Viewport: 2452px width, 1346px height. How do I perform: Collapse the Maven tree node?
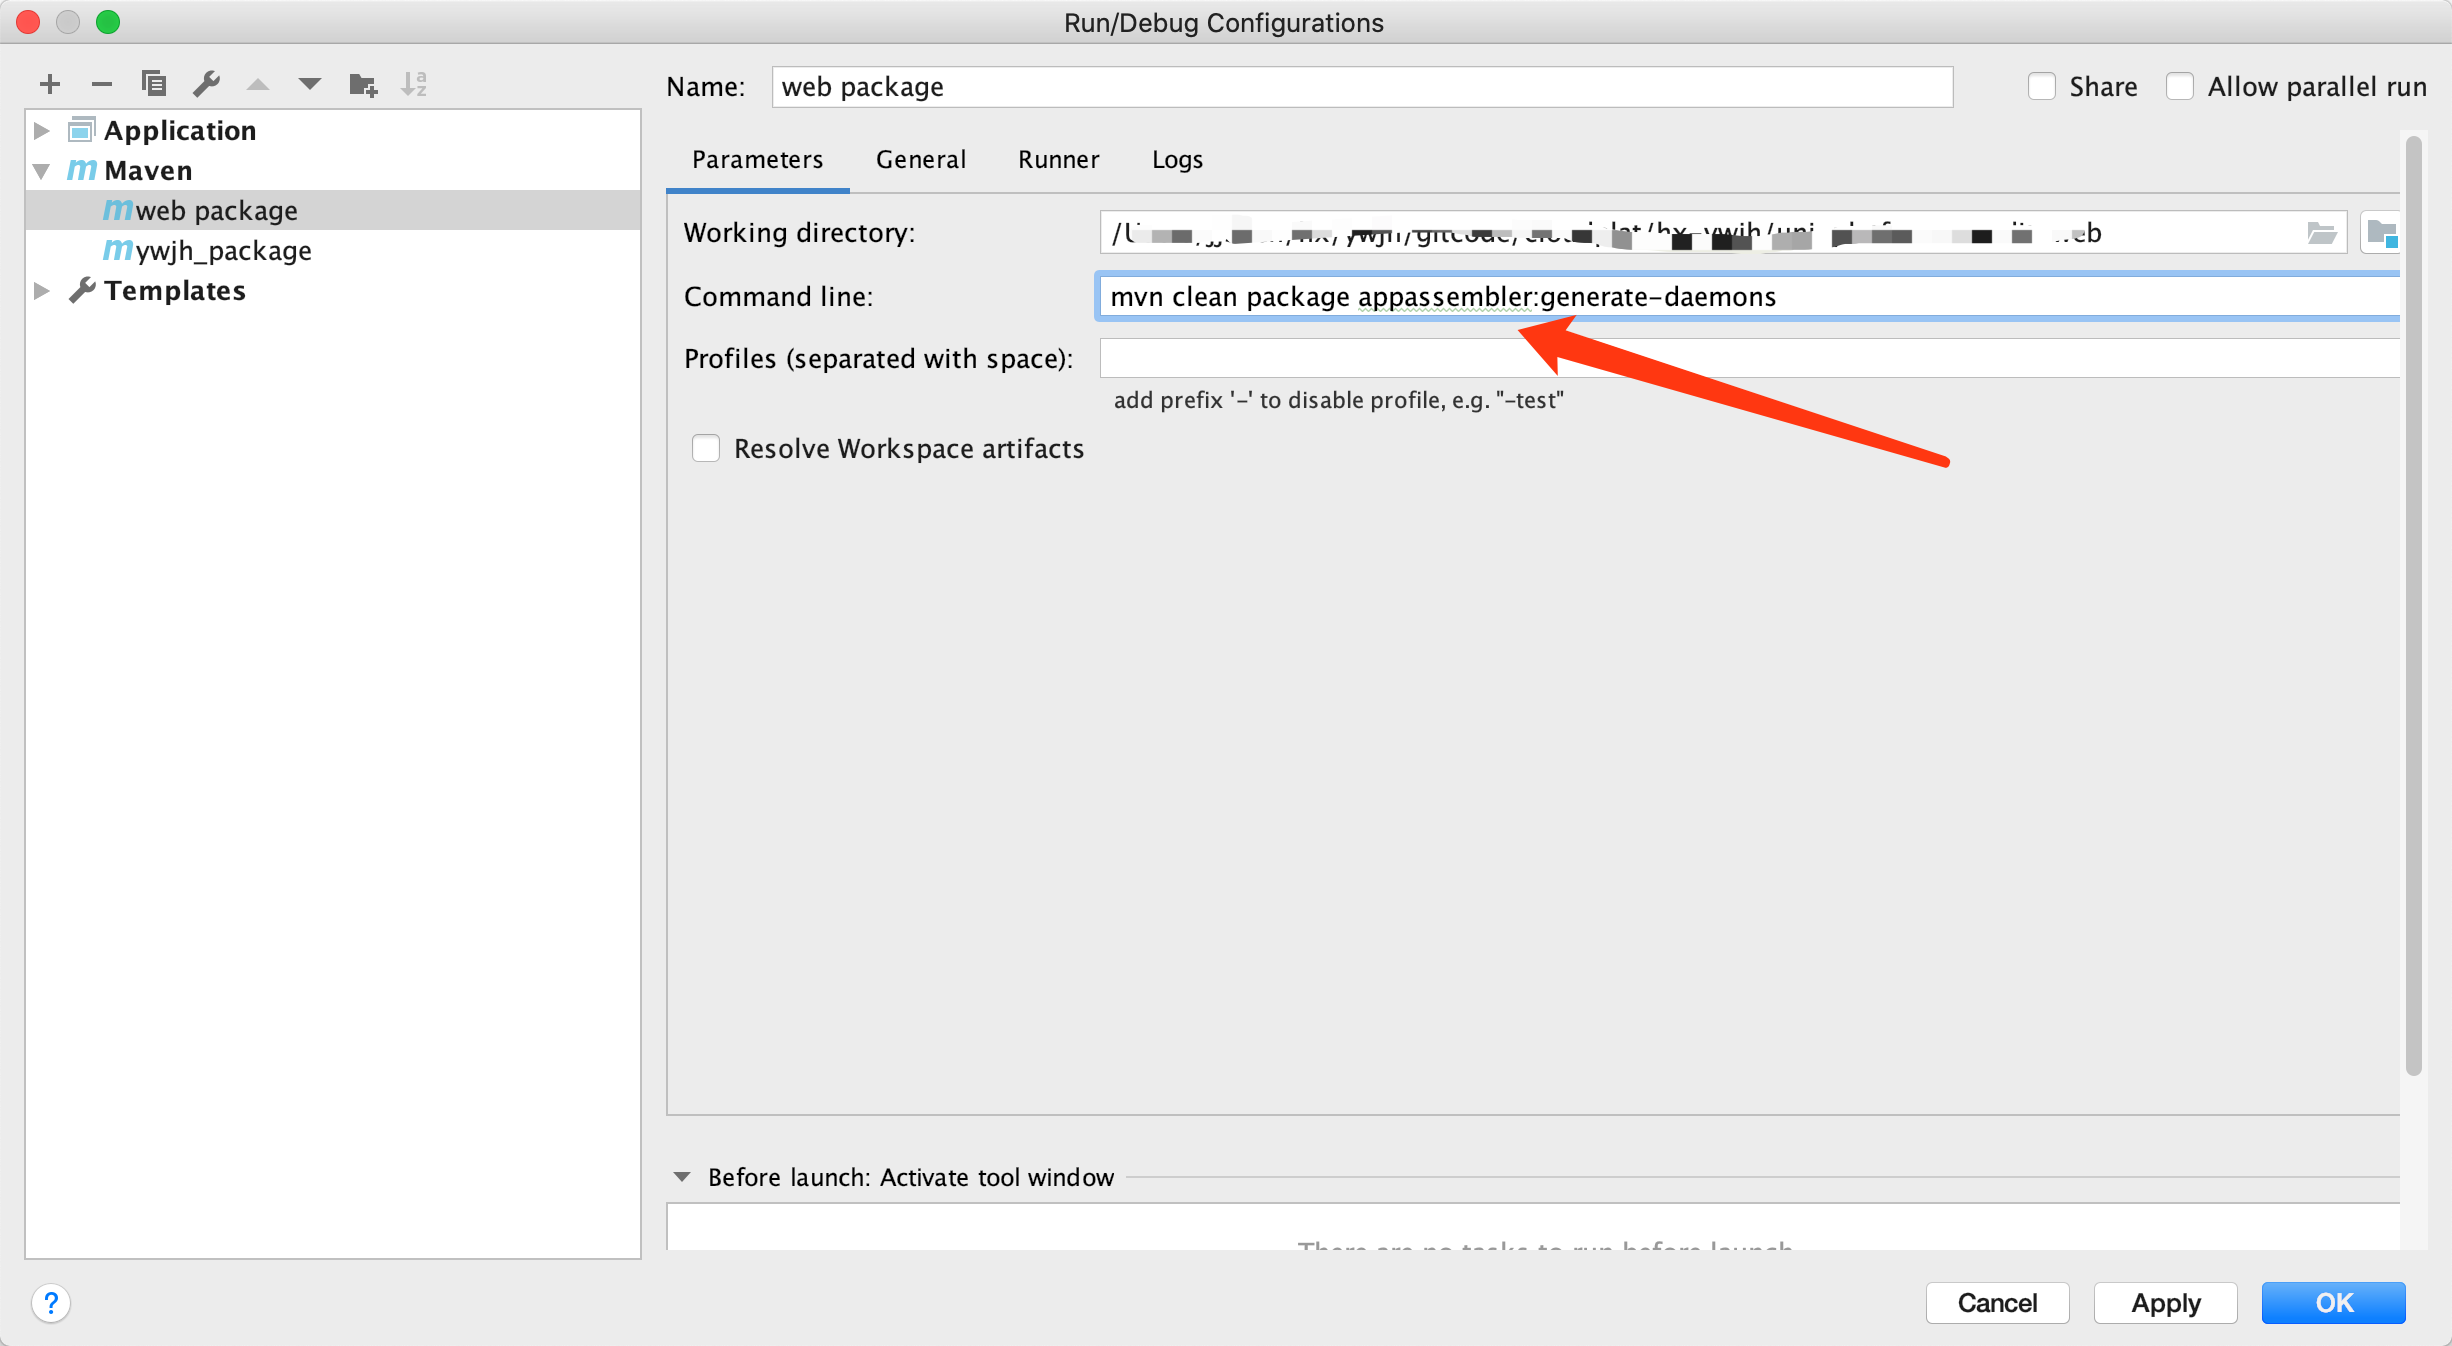[x=41, y=170]
